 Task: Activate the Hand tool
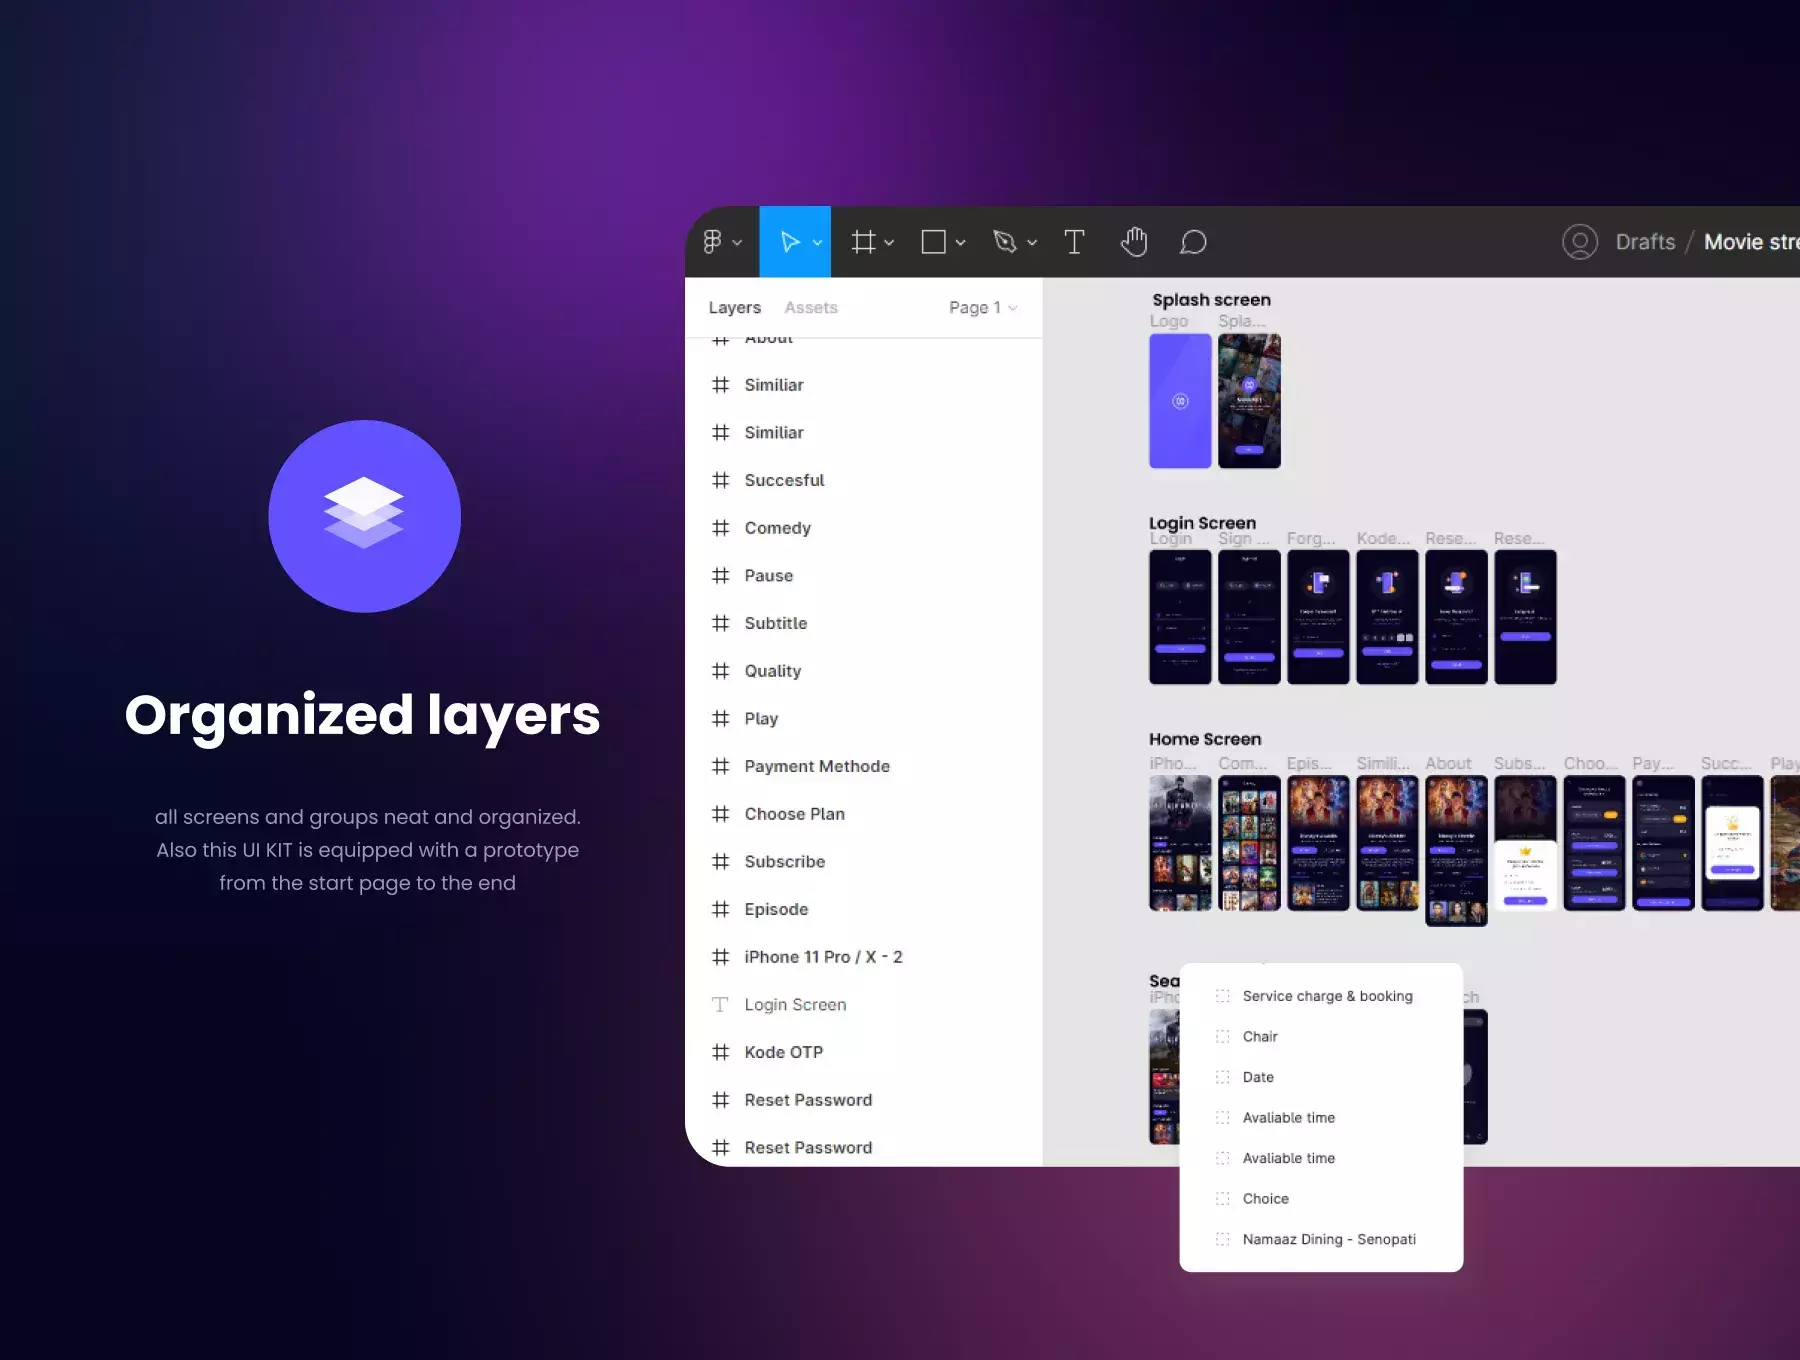click(1134, 242)
